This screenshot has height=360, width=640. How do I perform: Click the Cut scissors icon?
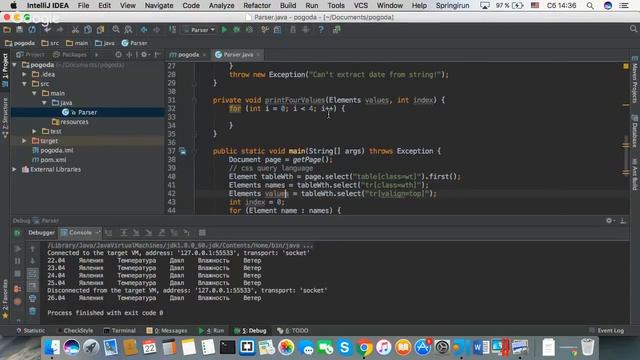point(75,30)
